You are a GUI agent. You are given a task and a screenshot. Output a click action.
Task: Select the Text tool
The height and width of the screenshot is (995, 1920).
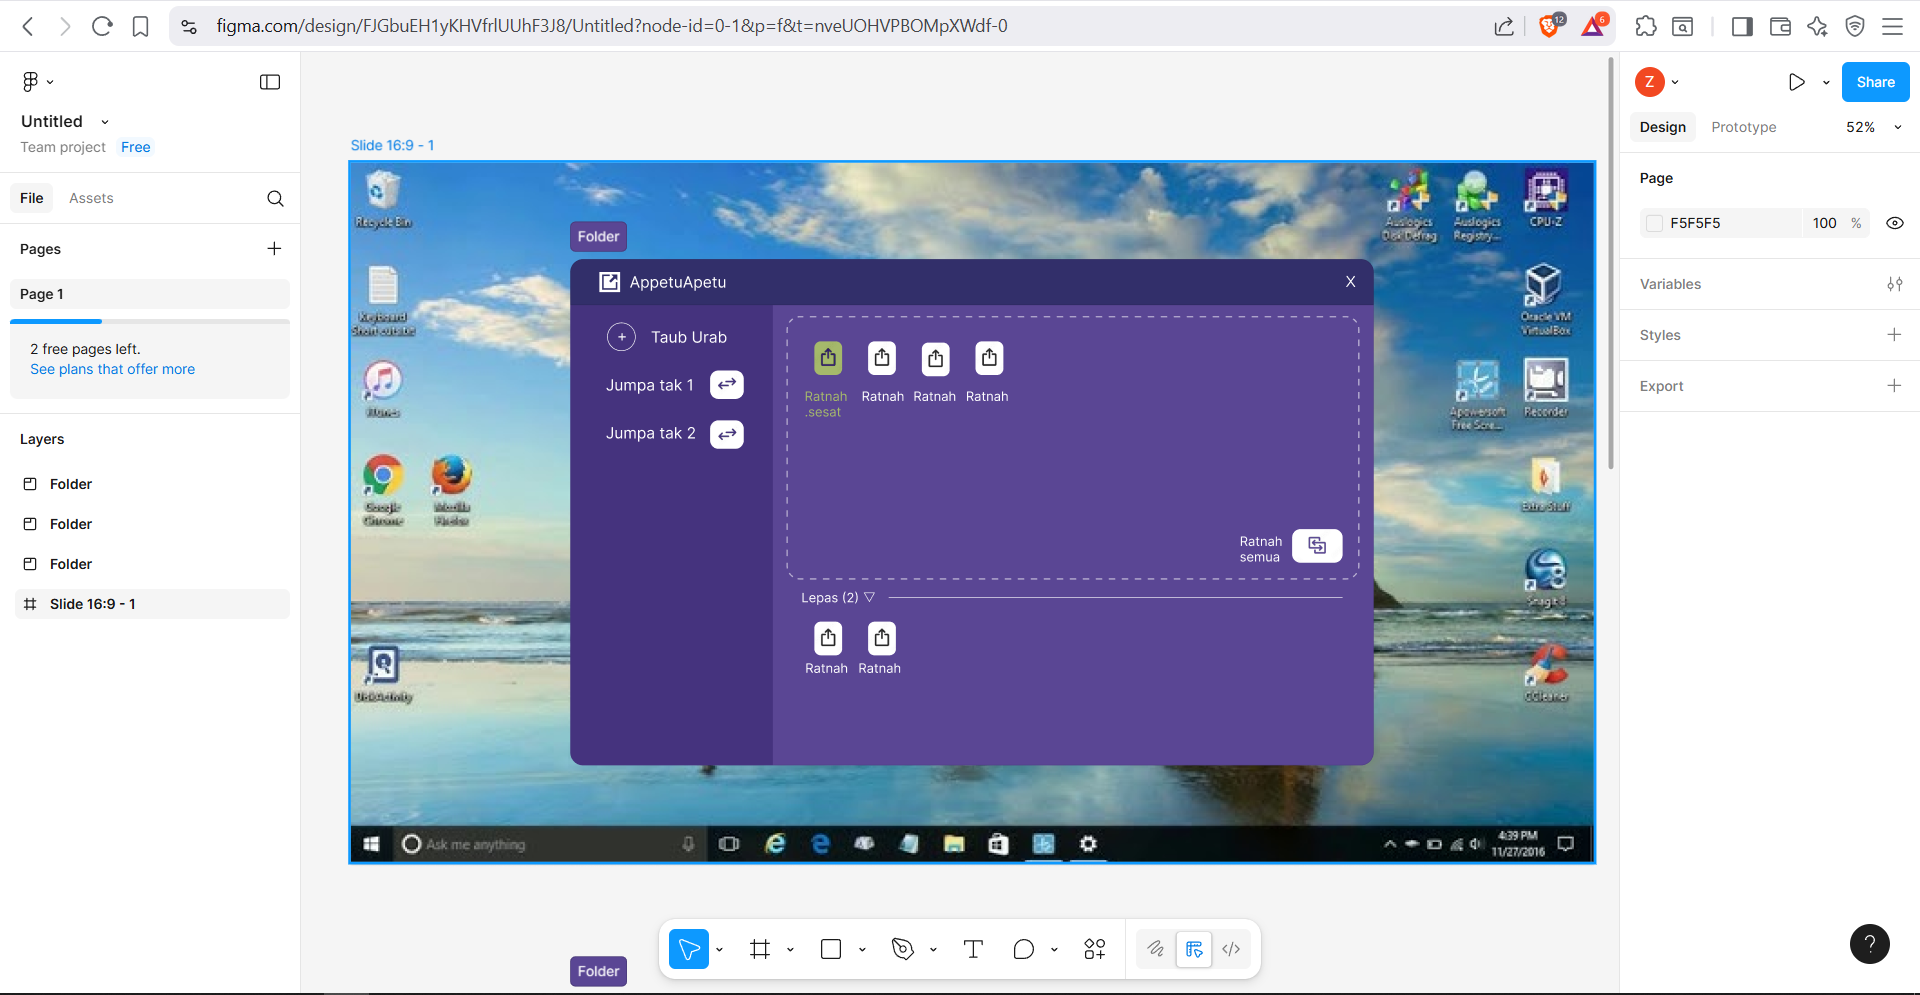point(973,949)
